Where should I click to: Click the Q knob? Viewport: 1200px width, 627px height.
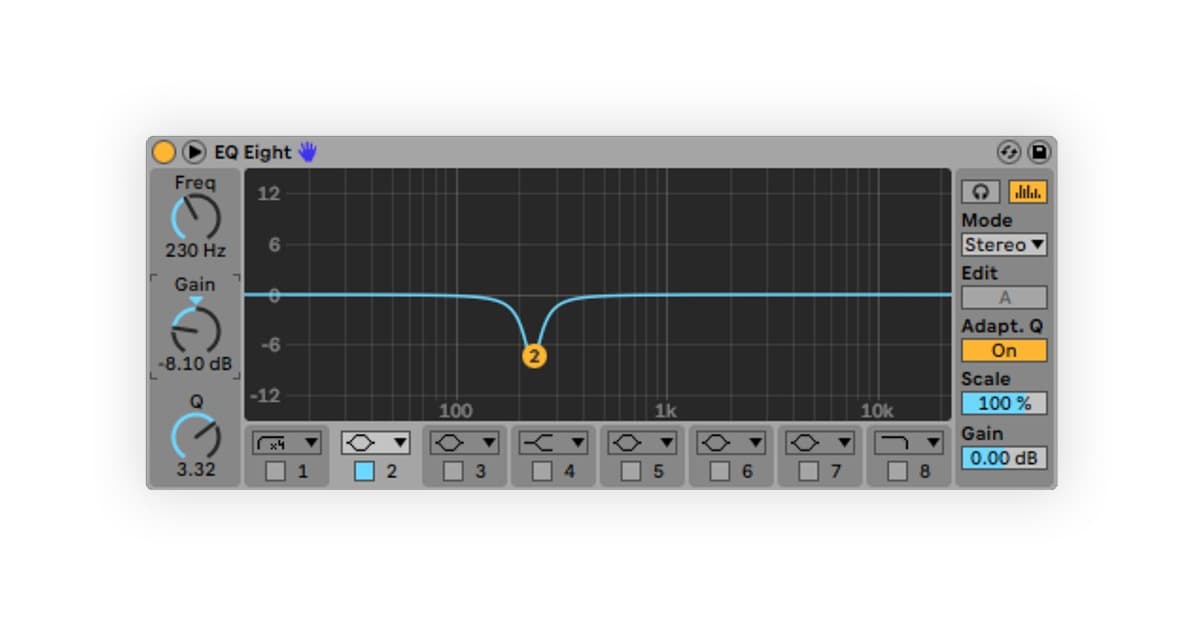pos(195,437)
